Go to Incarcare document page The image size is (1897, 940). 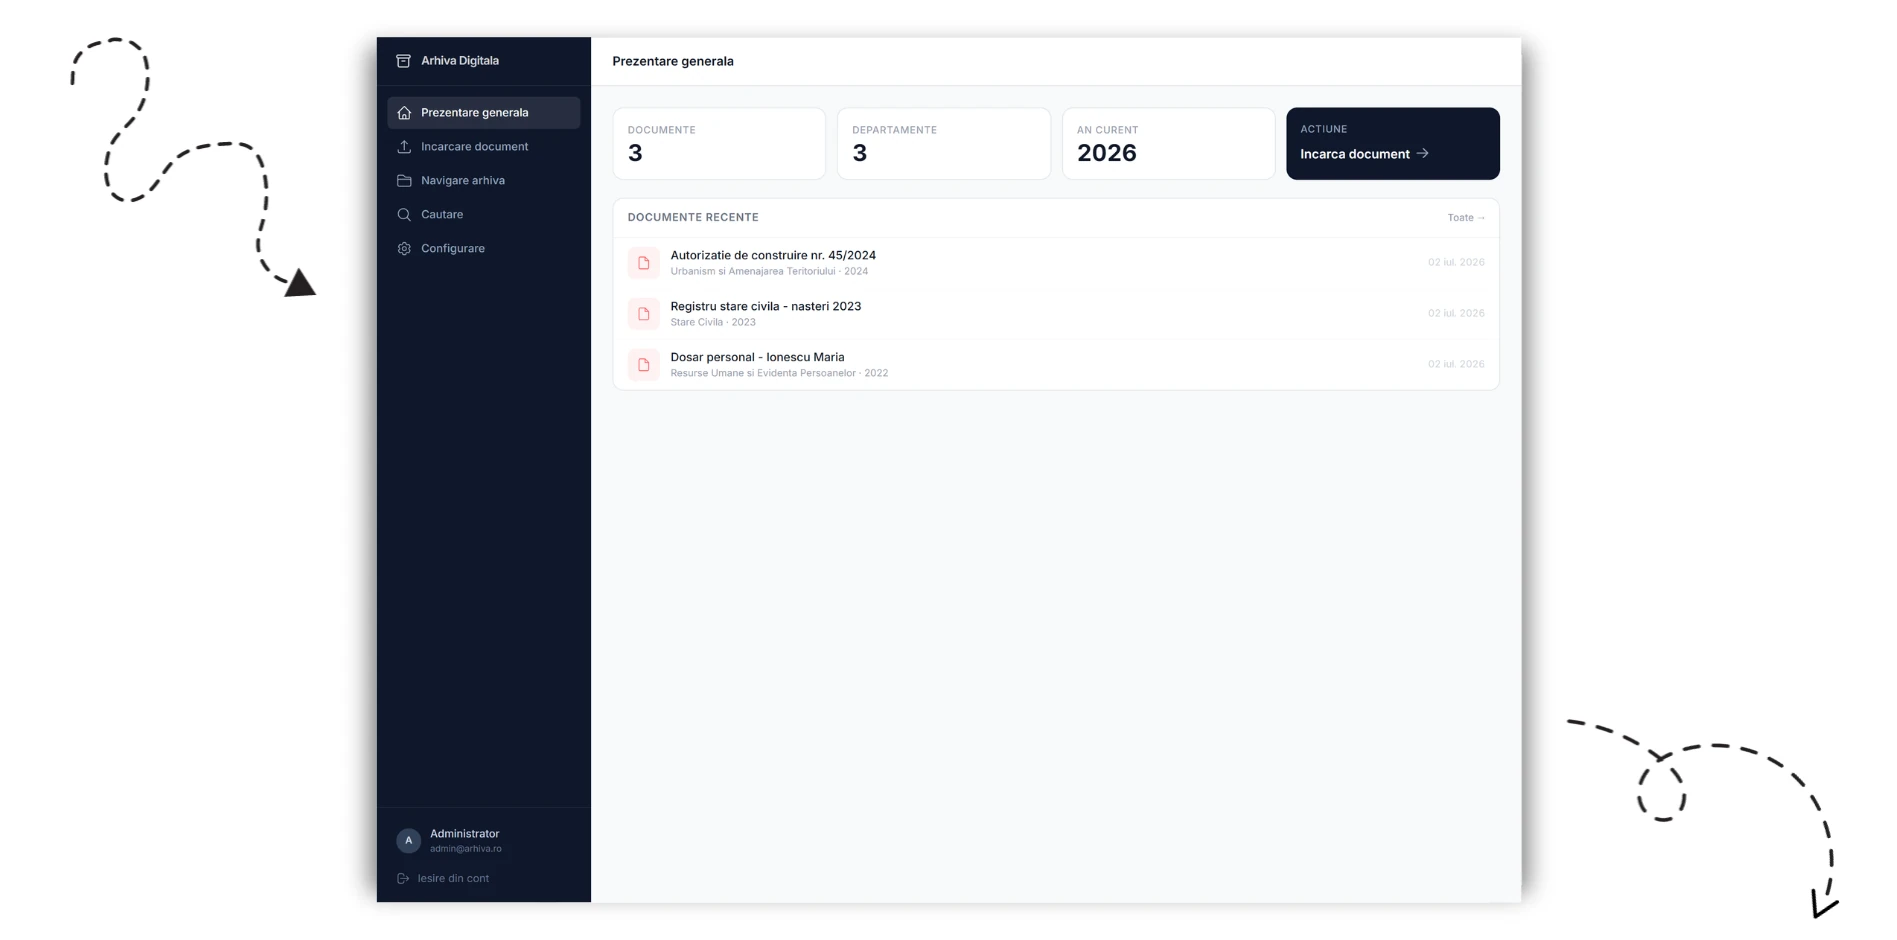click(x=484, y=147)
